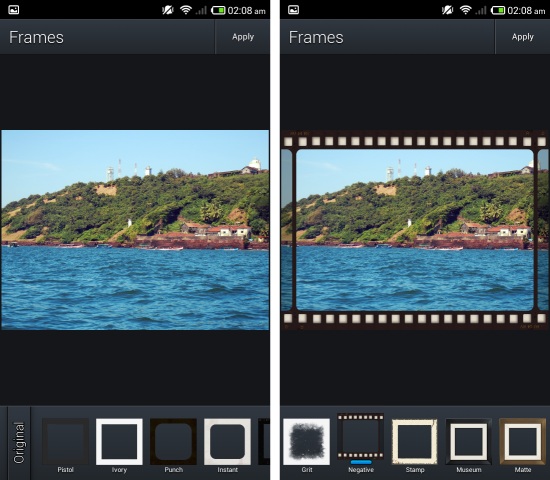
Task: Choose the Museum frame style
Action: point(469,441)
